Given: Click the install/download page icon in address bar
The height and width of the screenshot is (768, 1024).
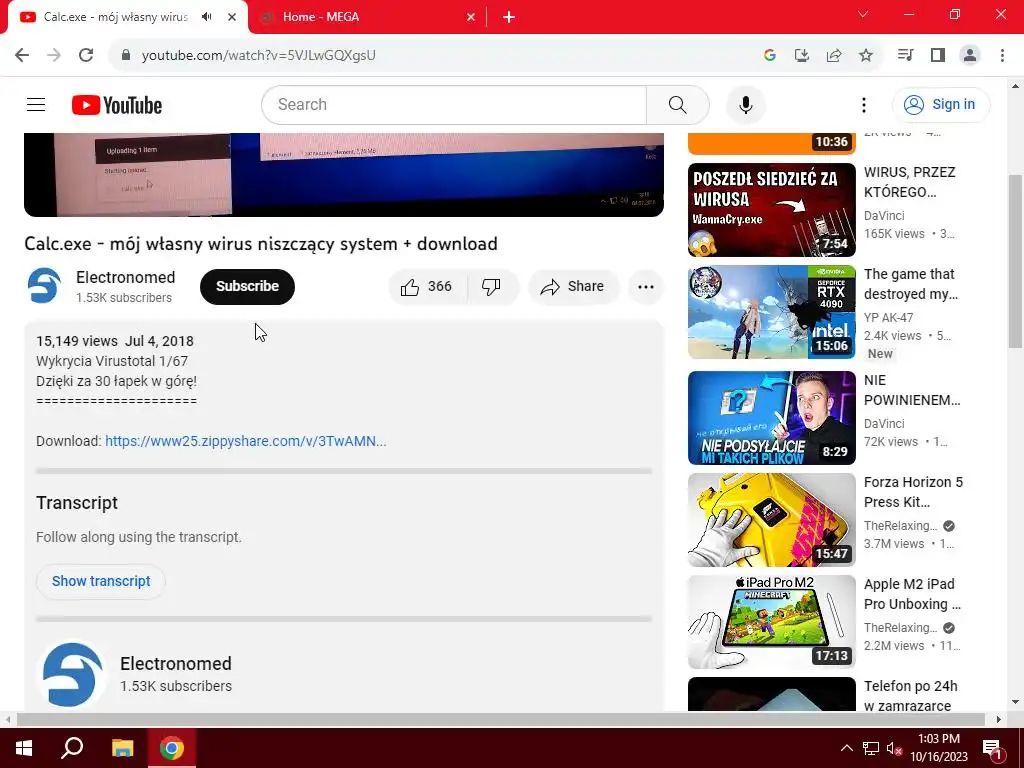Looking at the screenshot, I should coord(801,56).
